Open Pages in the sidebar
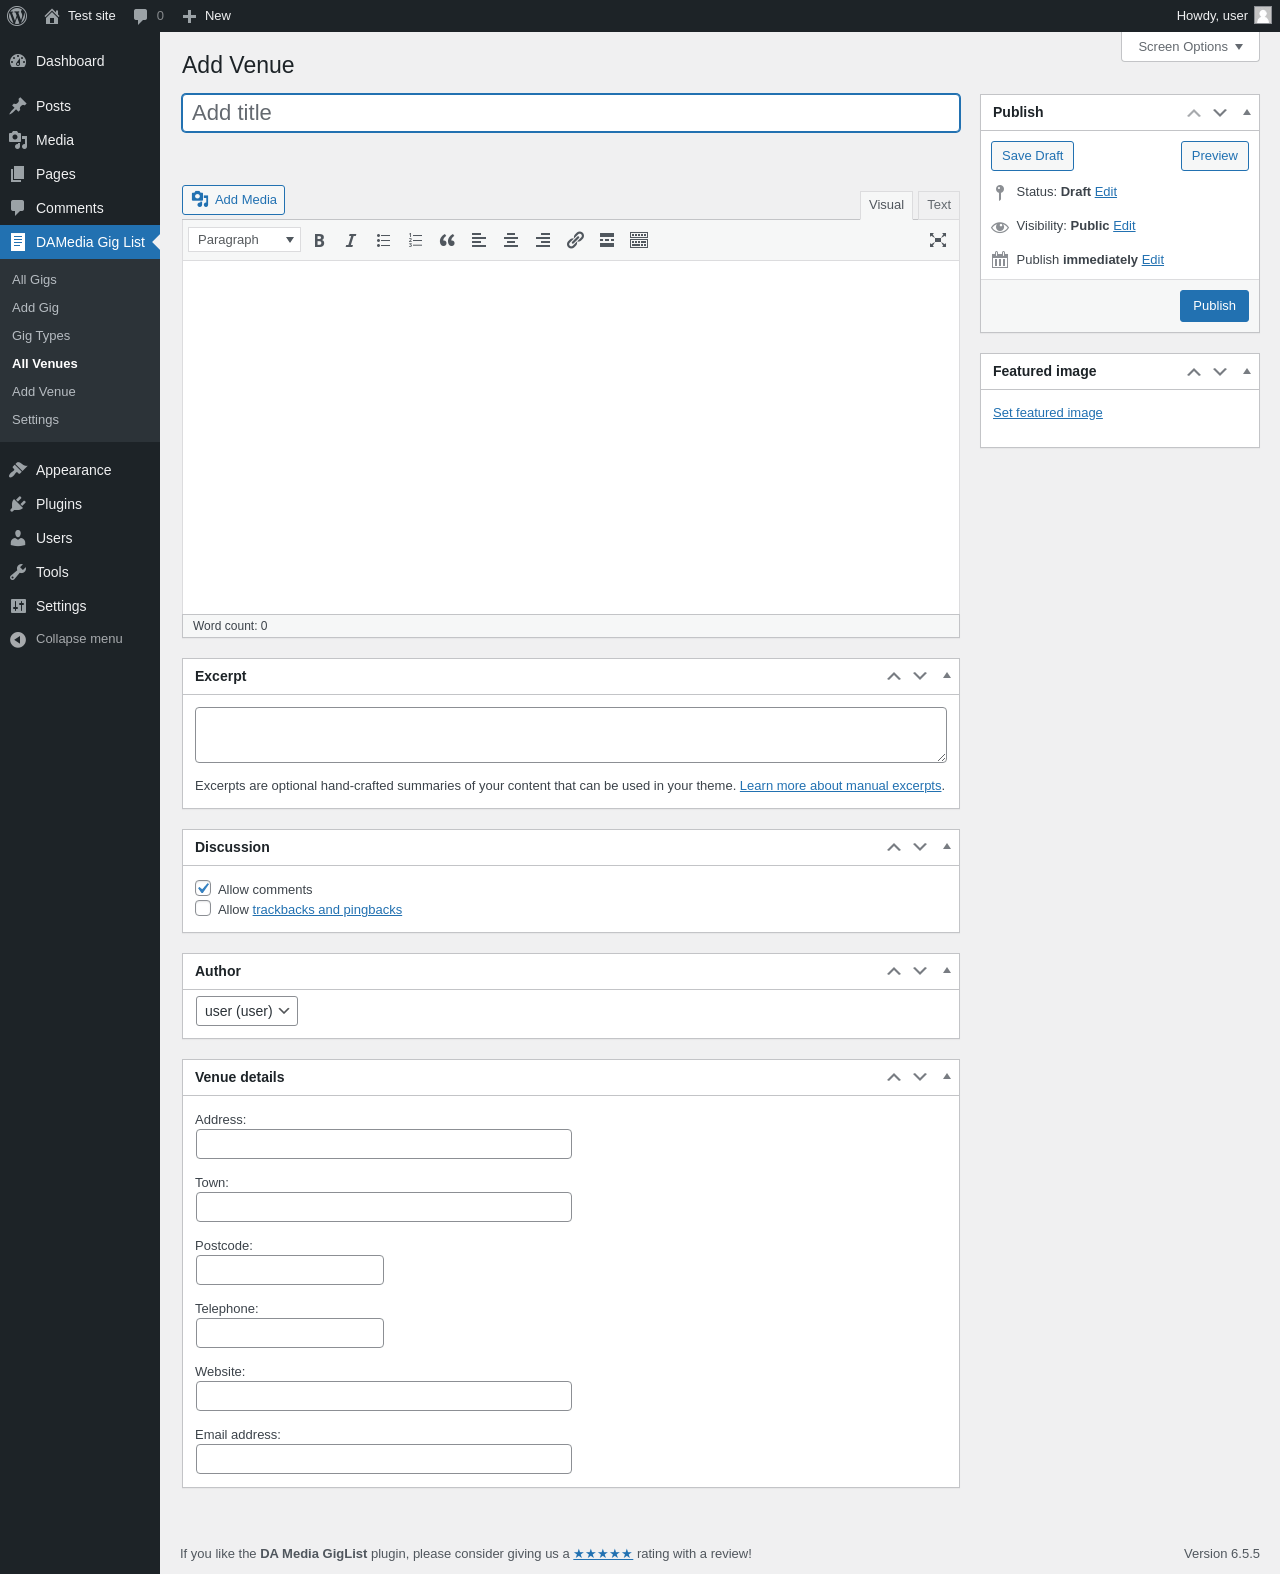 (x=80, y=174)
